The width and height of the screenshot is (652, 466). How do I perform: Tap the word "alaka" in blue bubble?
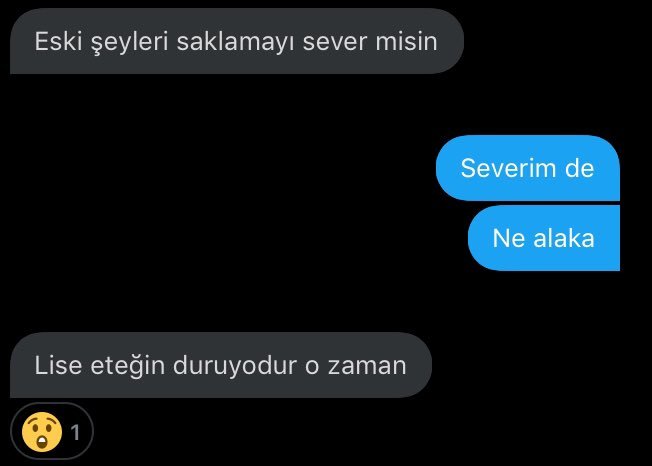pyautogui.click(x=564, y=238)
